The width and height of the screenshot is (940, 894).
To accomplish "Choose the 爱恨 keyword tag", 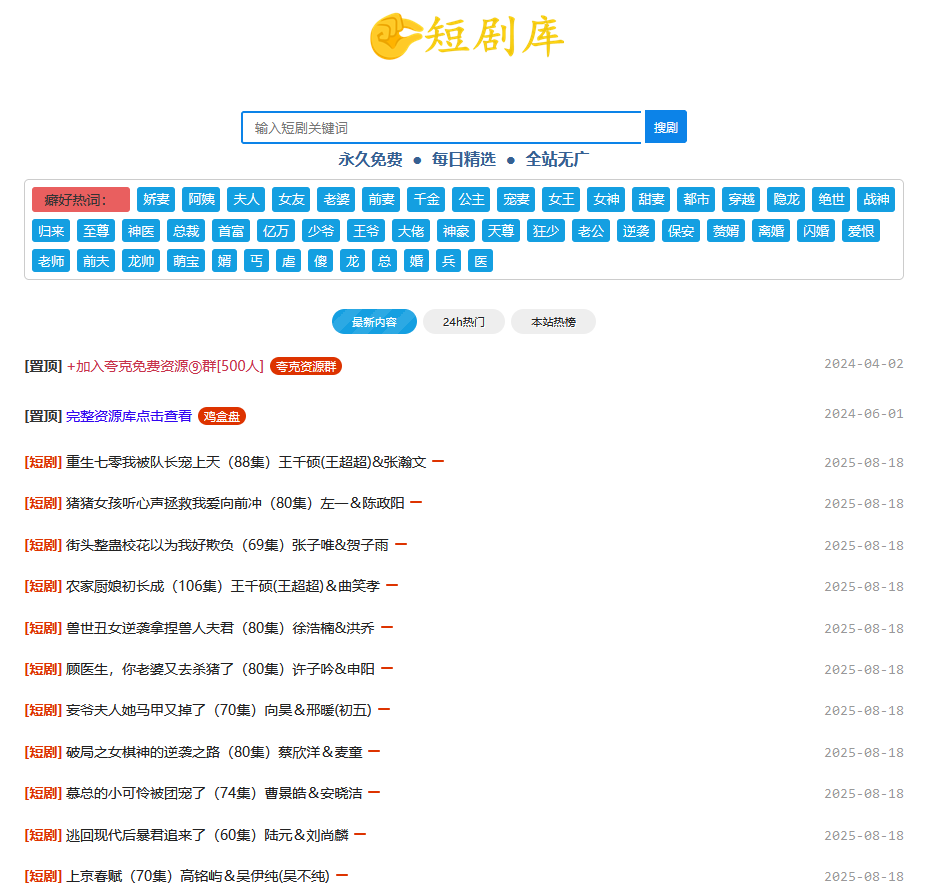I will point(861,231).
